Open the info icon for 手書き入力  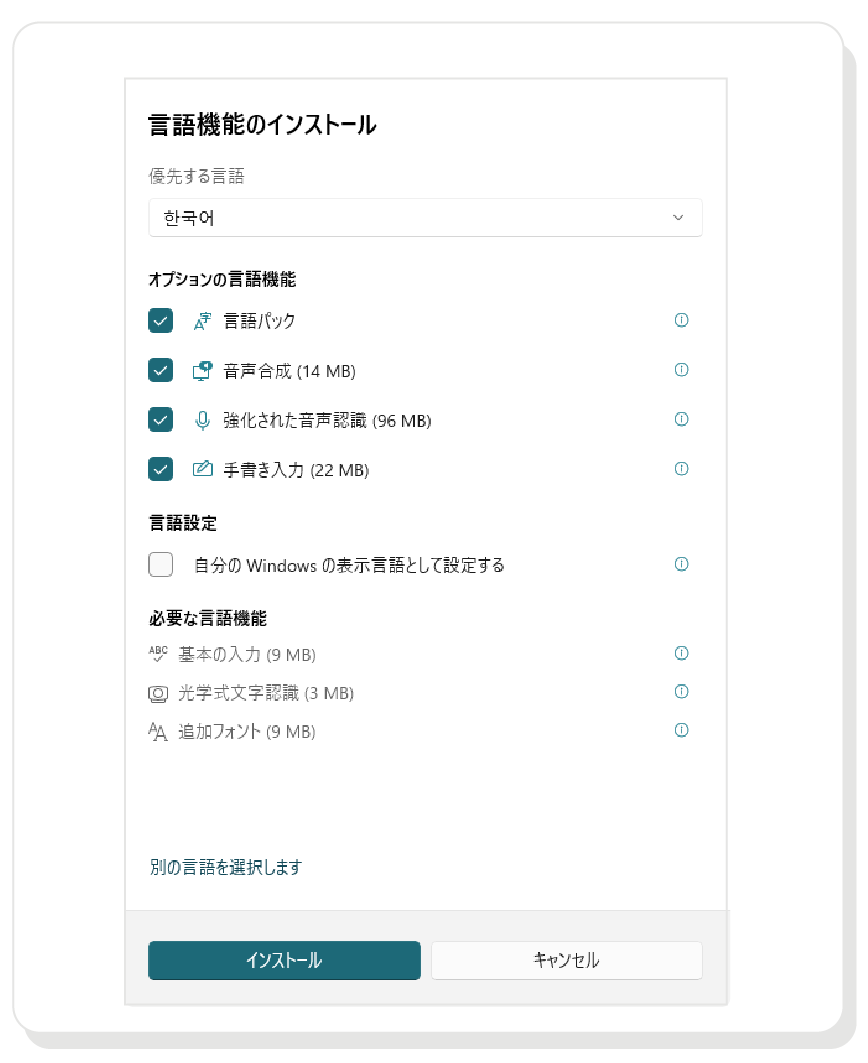point(681,468)
